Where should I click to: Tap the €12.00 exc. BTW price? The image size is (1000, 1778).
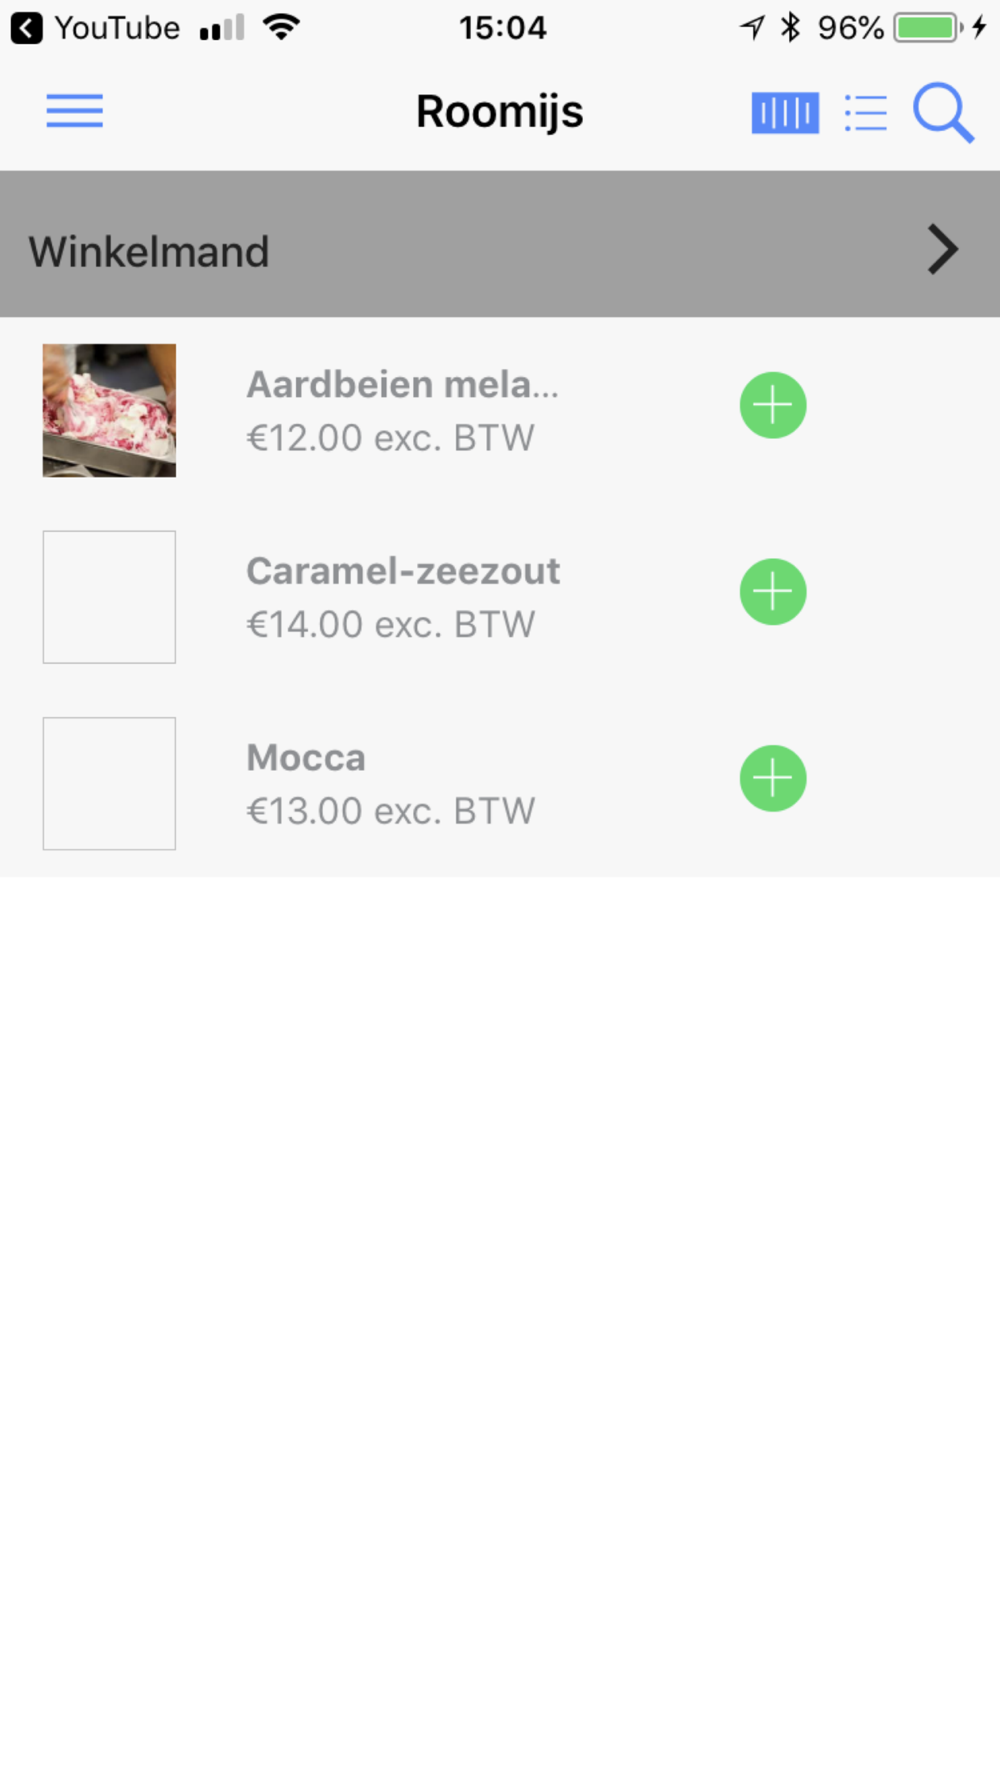(x=390, y=438)
